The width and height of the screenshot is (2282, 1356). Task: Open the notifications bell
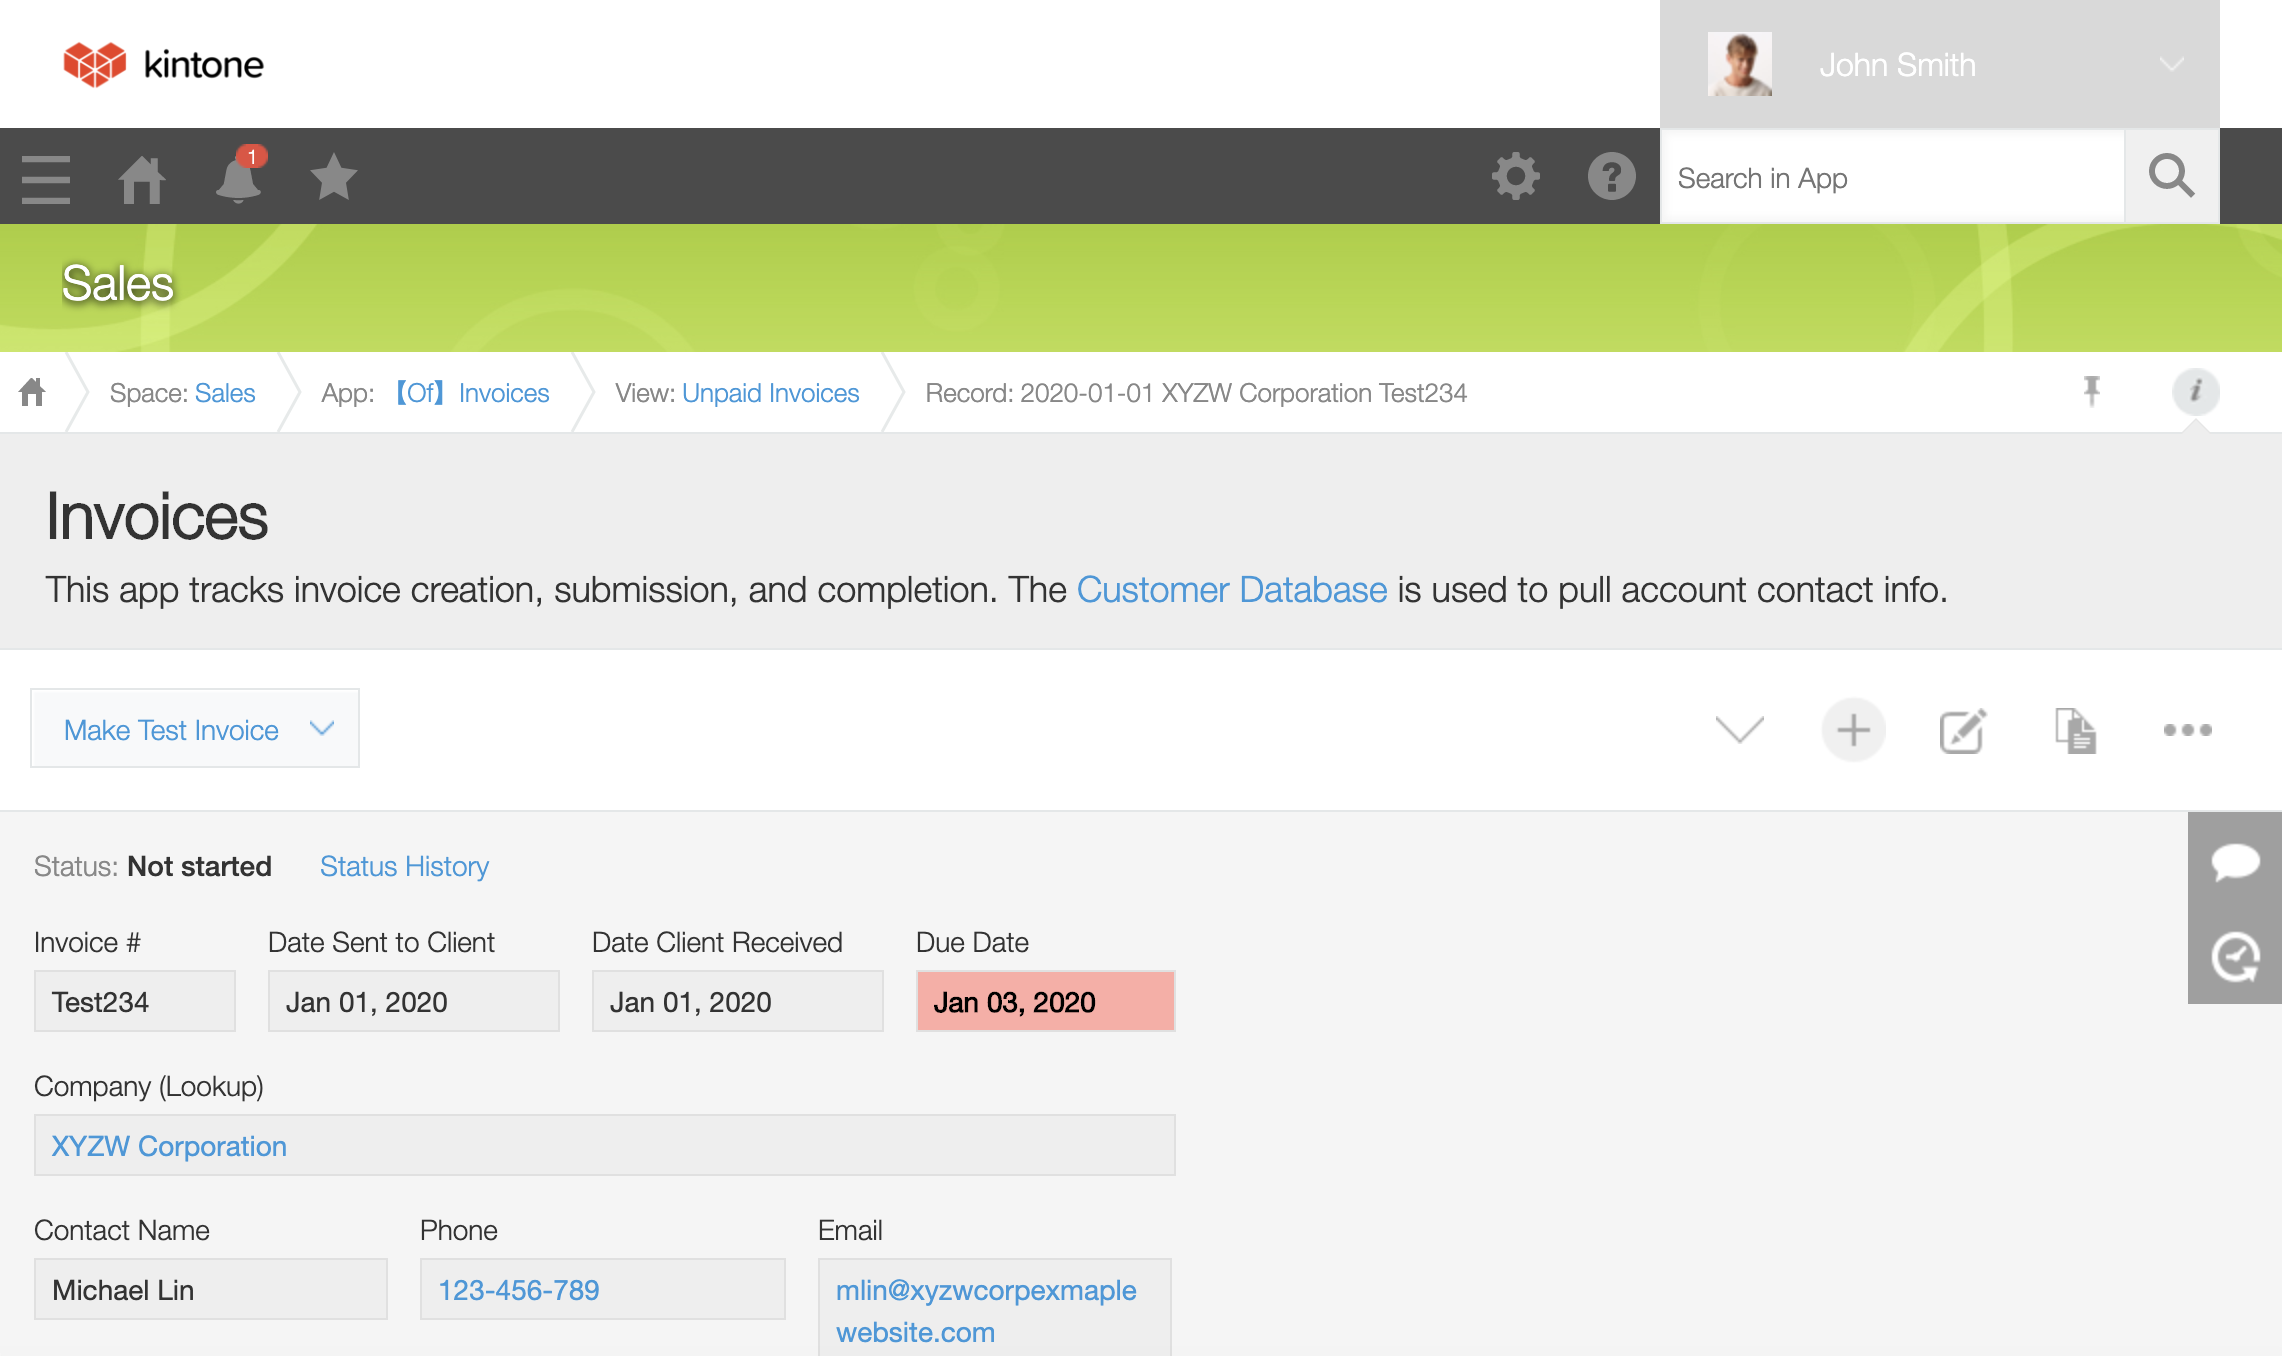point(238,179)
